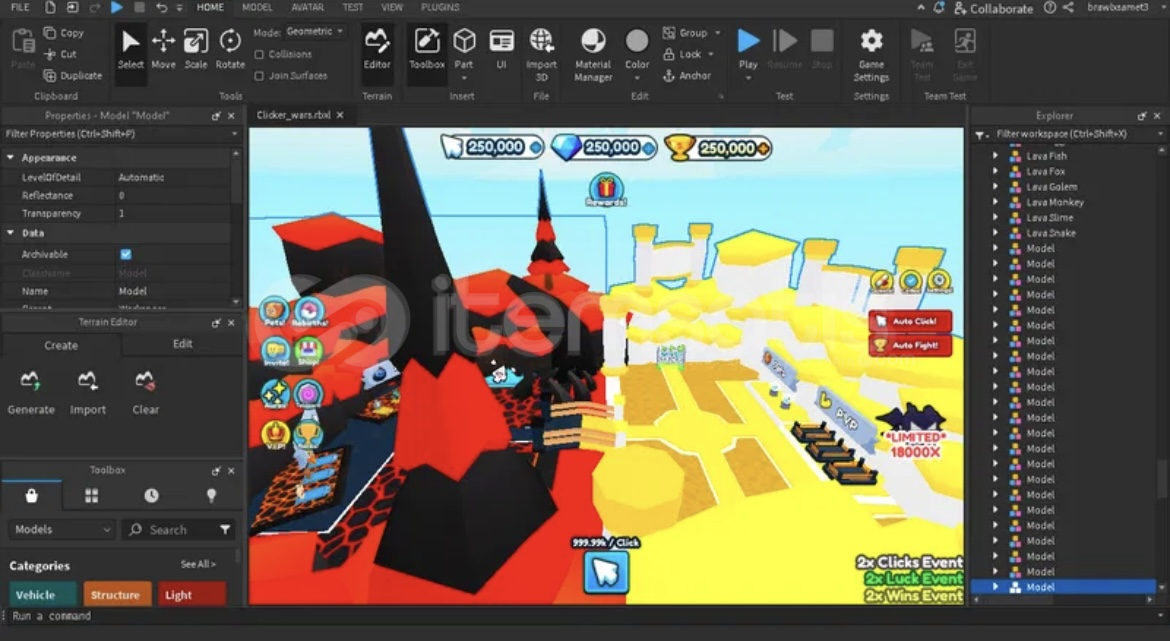1170x641 pixels.
Task: Open Toolbox creations lightbulb tab
Action: click(x=211, y=495)
